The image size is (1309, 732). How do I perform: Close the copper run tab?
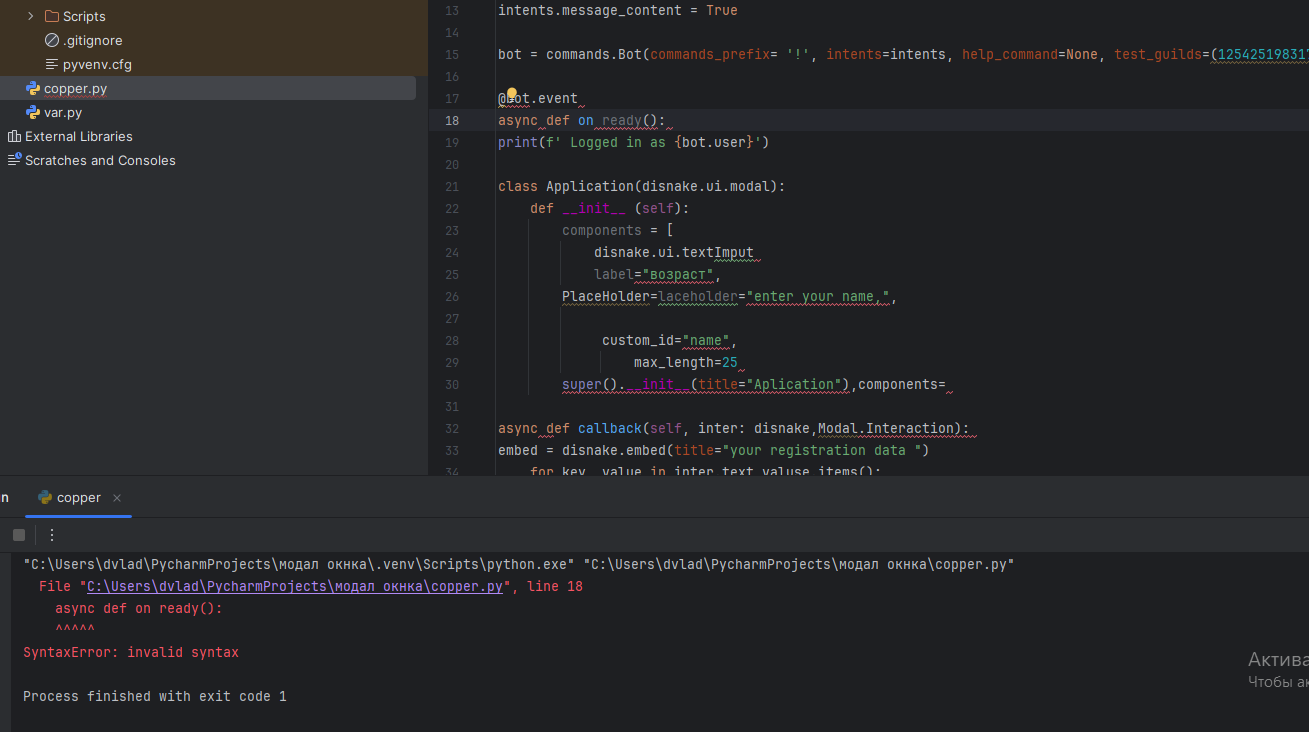[117, 498]
